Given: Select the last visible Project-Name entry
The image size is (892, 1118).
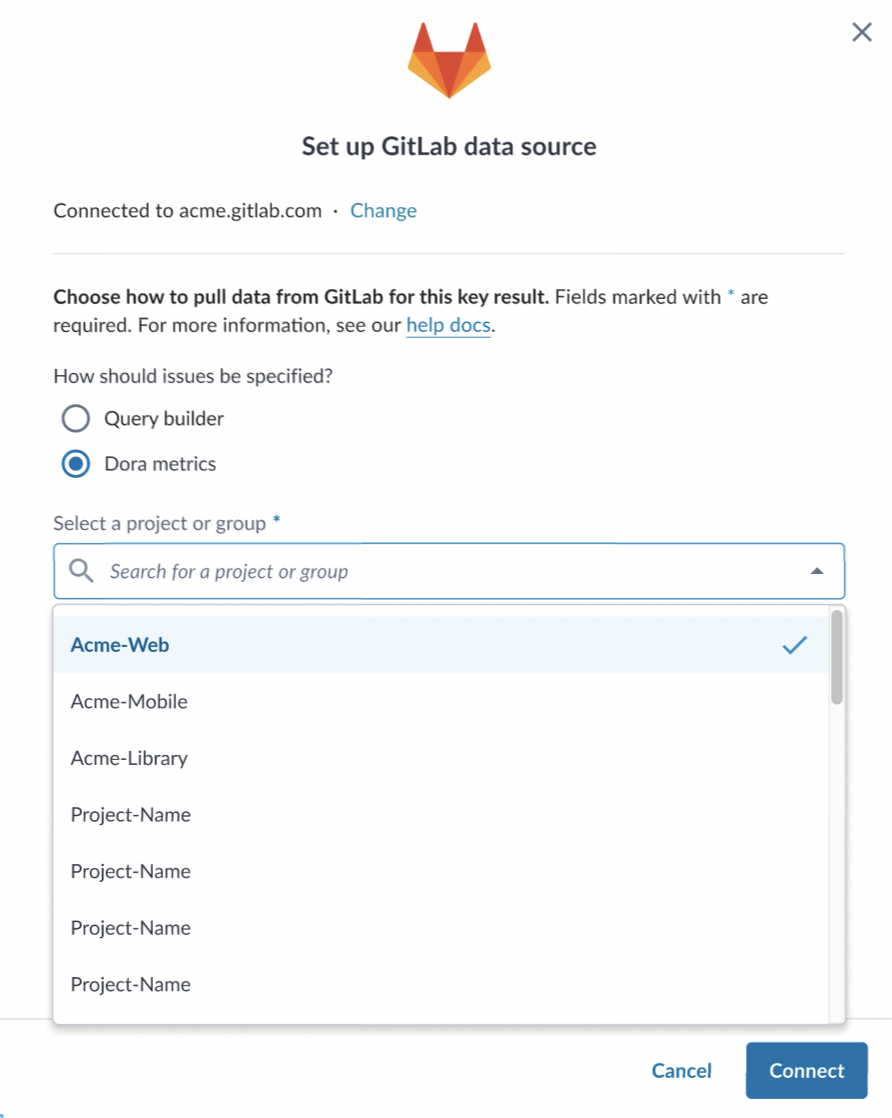Looking at the screenshot, I should 441,985.
